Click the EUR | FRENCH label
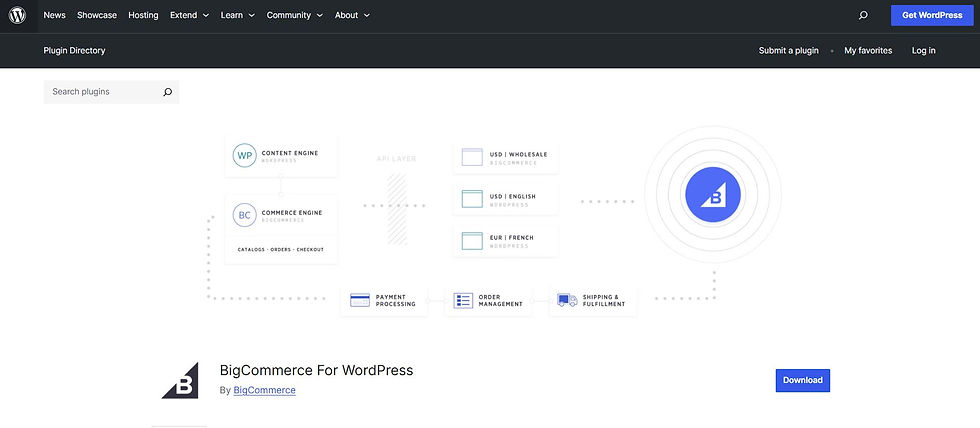The height and width of the screenshot is (428, 980). pos(512,238)
